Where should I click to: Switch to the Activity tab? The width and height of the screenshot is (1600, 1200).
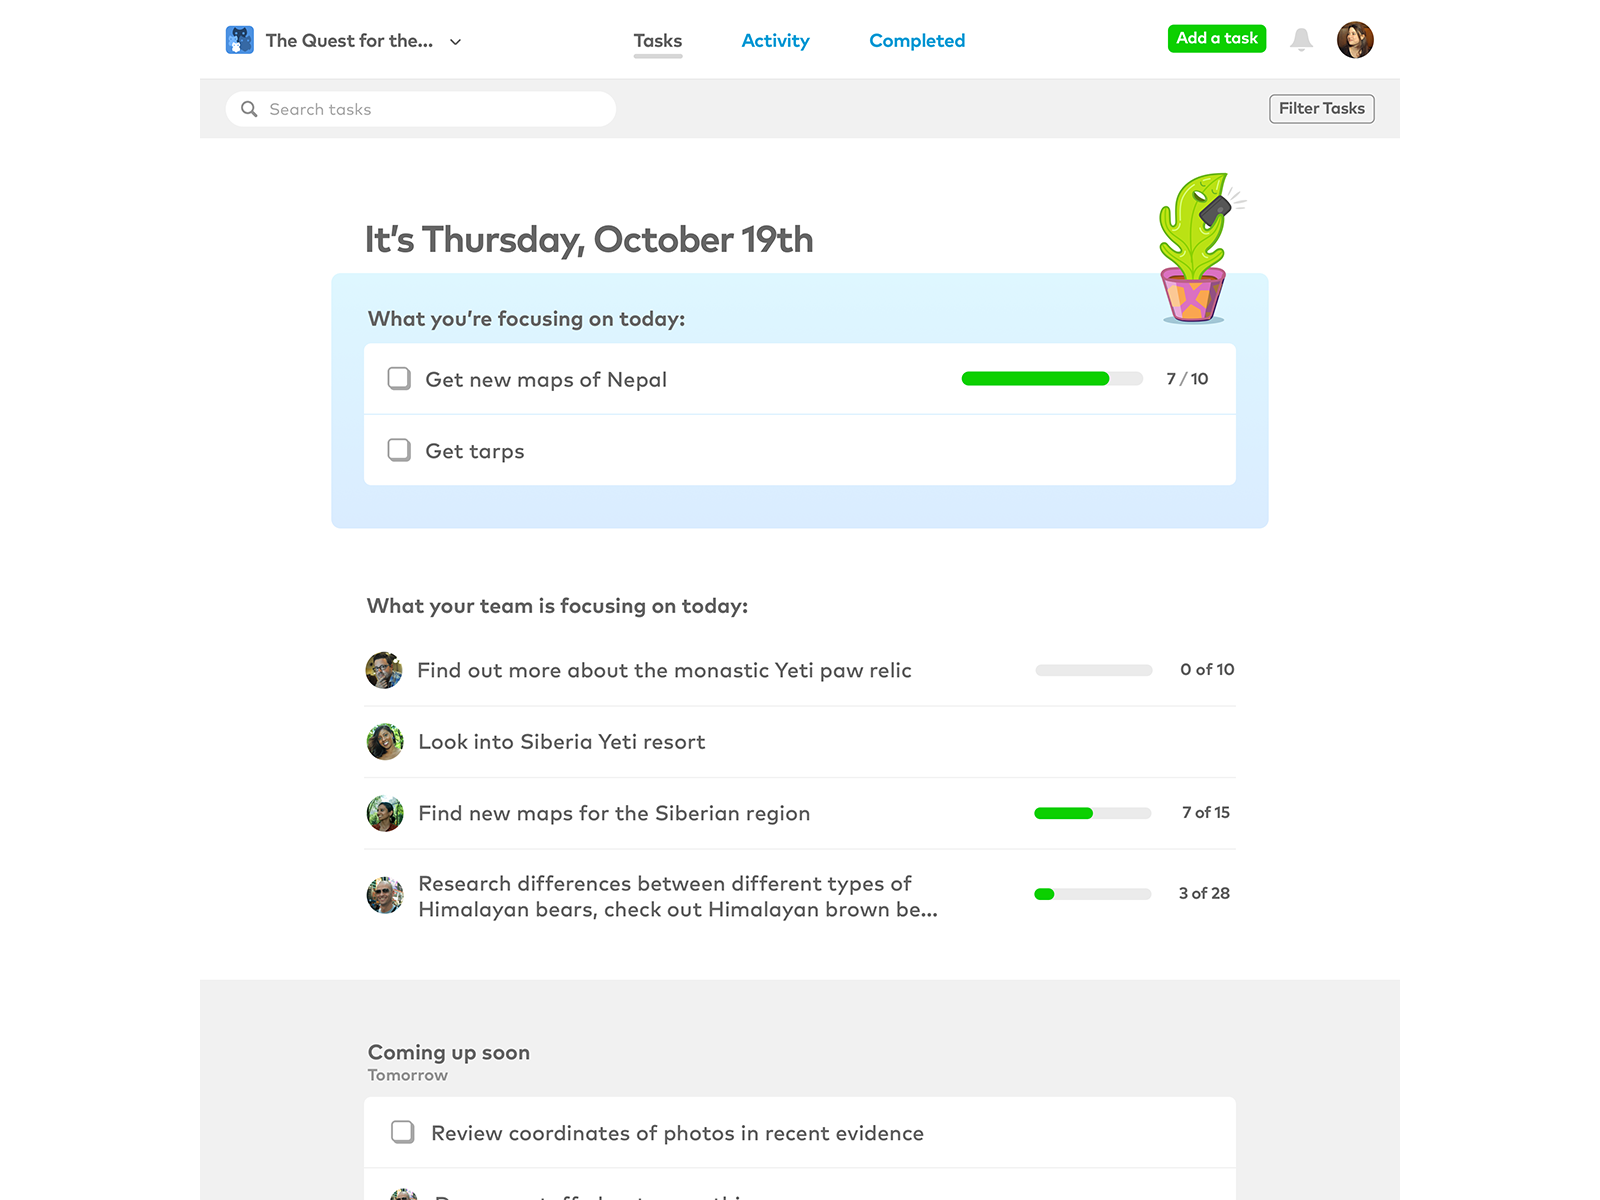tap(775, 41)
